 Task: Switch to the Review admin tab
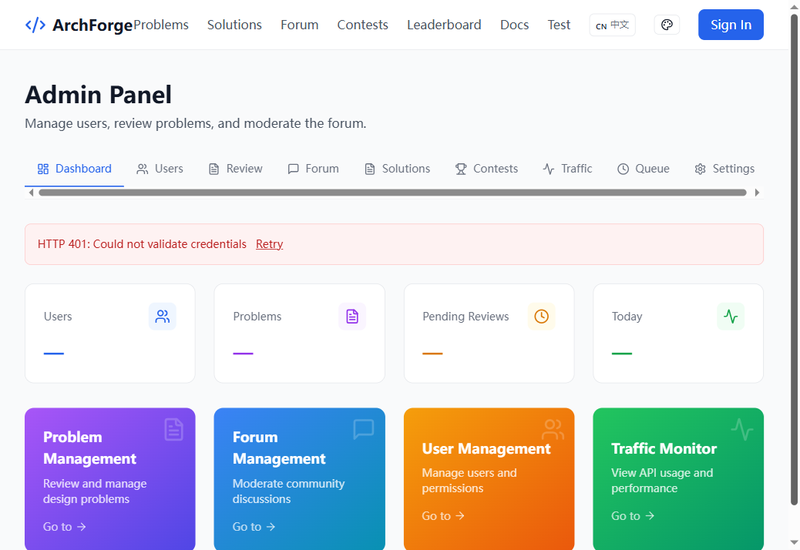(235, 169)
